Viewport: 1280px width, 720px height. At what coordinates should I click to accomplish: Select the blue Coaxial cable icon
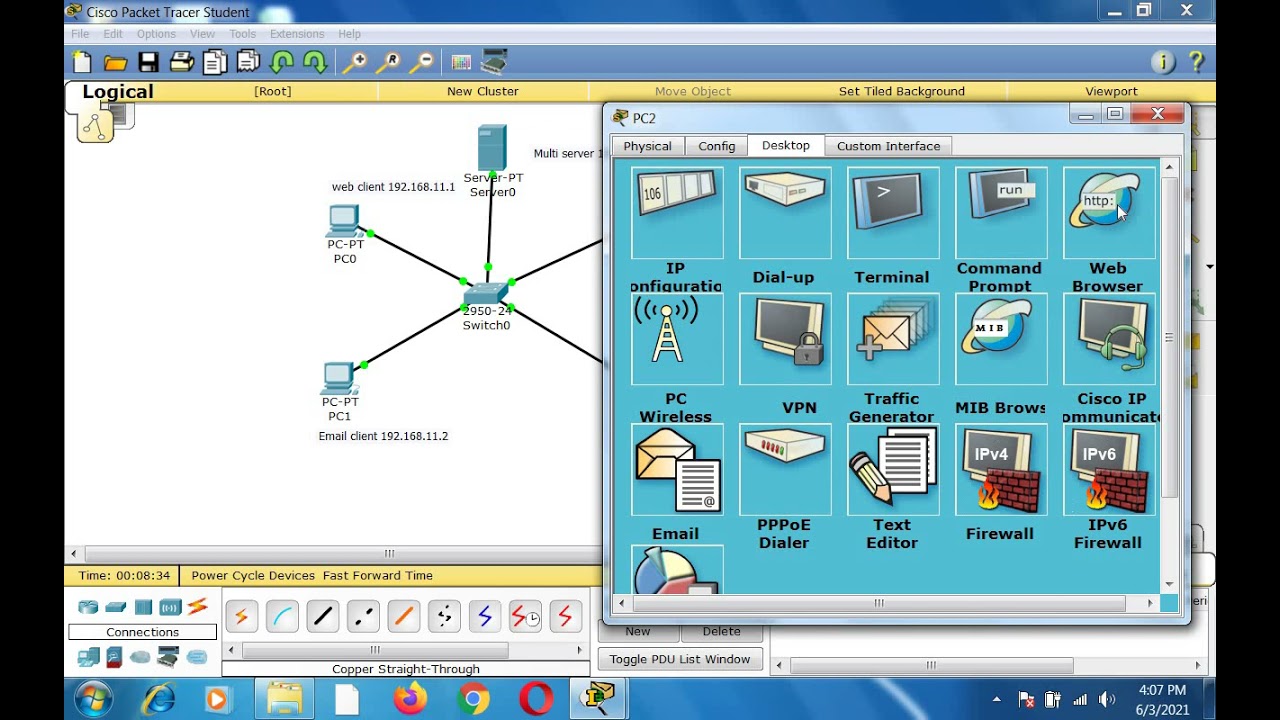coord(485,617)
